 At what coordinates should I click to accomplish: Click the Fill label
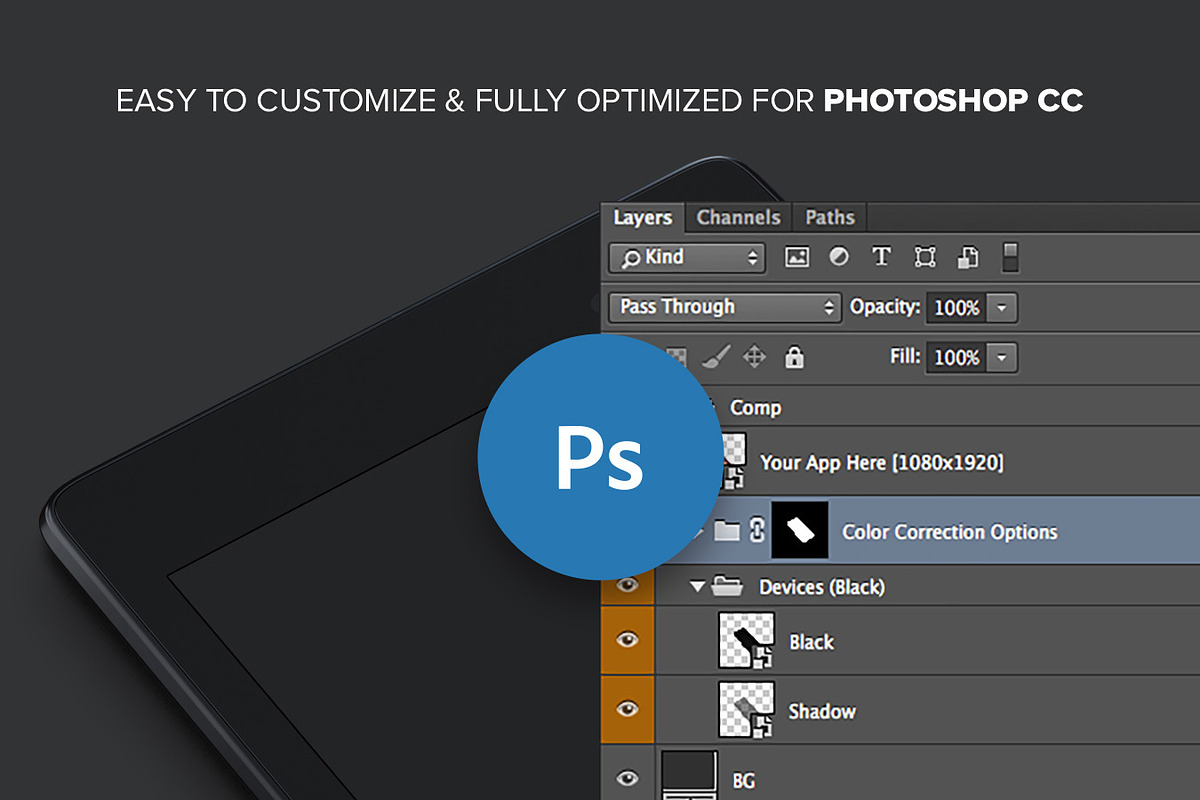pos(905,356)
